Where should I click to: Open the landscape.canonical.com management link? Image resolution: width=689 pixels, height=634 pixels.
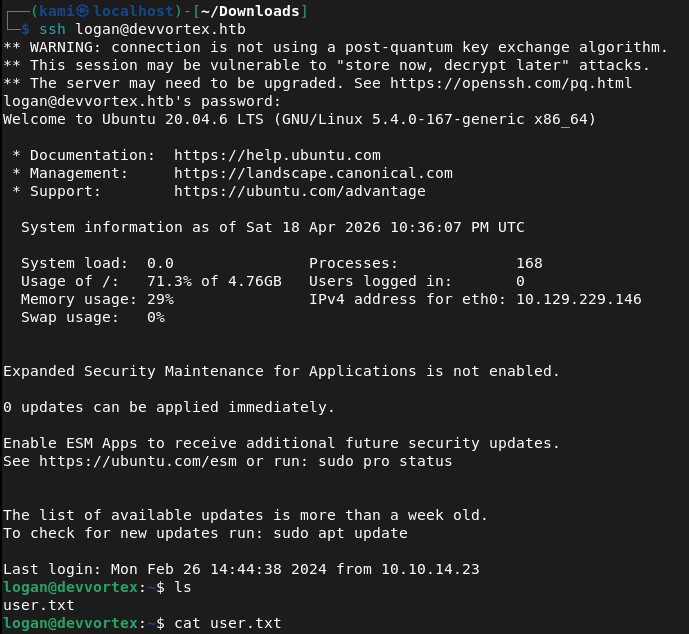pyautogui.click(x=313, y=173)
